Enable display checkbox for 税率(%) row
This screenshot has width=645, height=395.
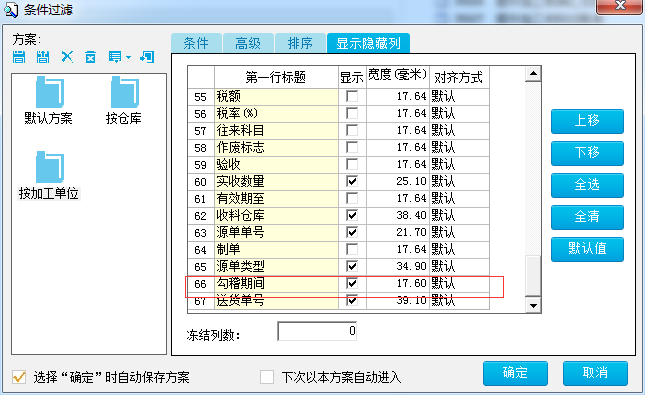[x=352, y=114]
